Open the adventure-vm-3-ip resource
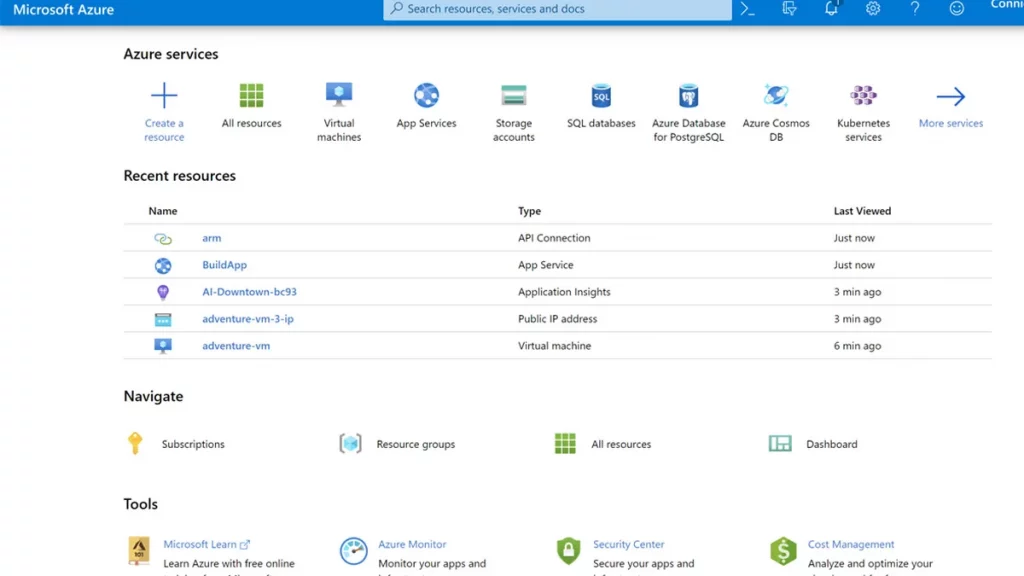 pyautogui.click(x=247, y=319)
